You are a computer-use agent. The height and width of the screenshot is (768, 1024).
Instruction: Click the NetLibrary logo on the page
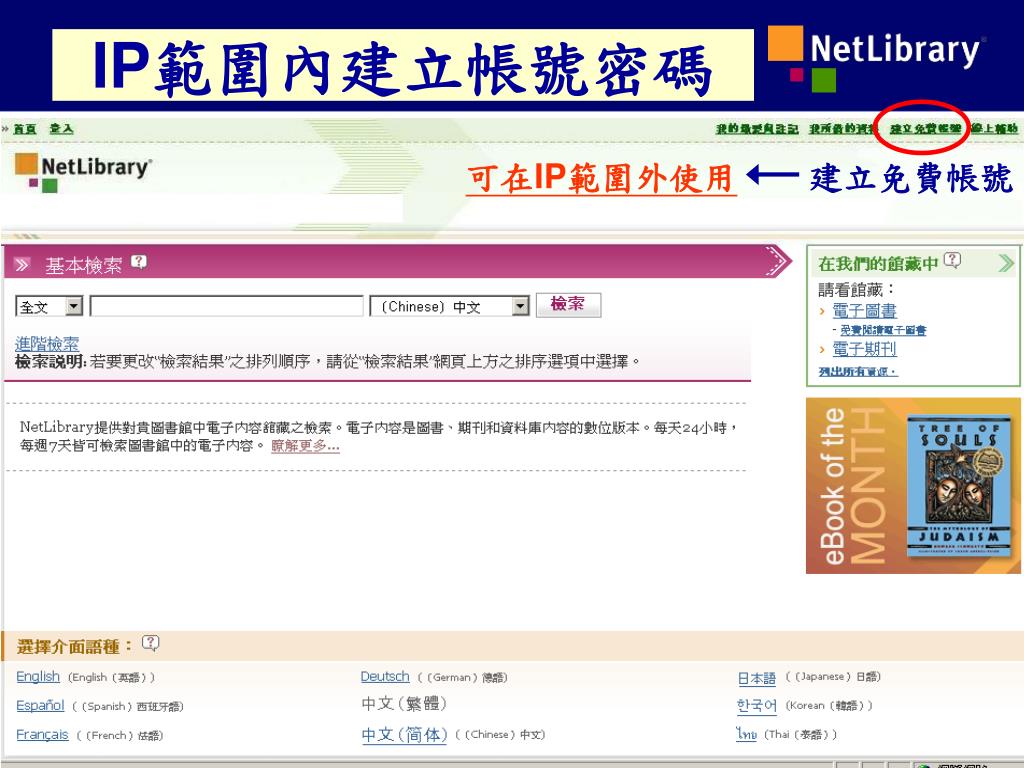[83, 172]
